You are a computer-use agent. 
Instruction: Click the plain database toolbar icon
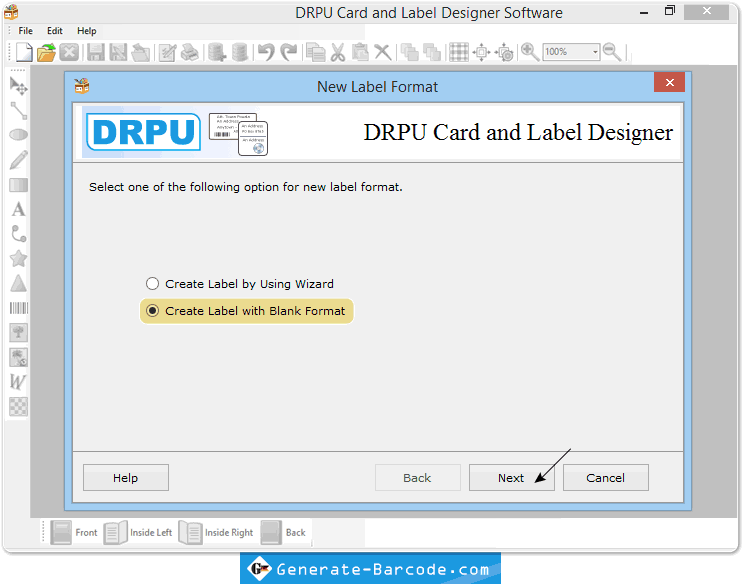pos(240,52)
